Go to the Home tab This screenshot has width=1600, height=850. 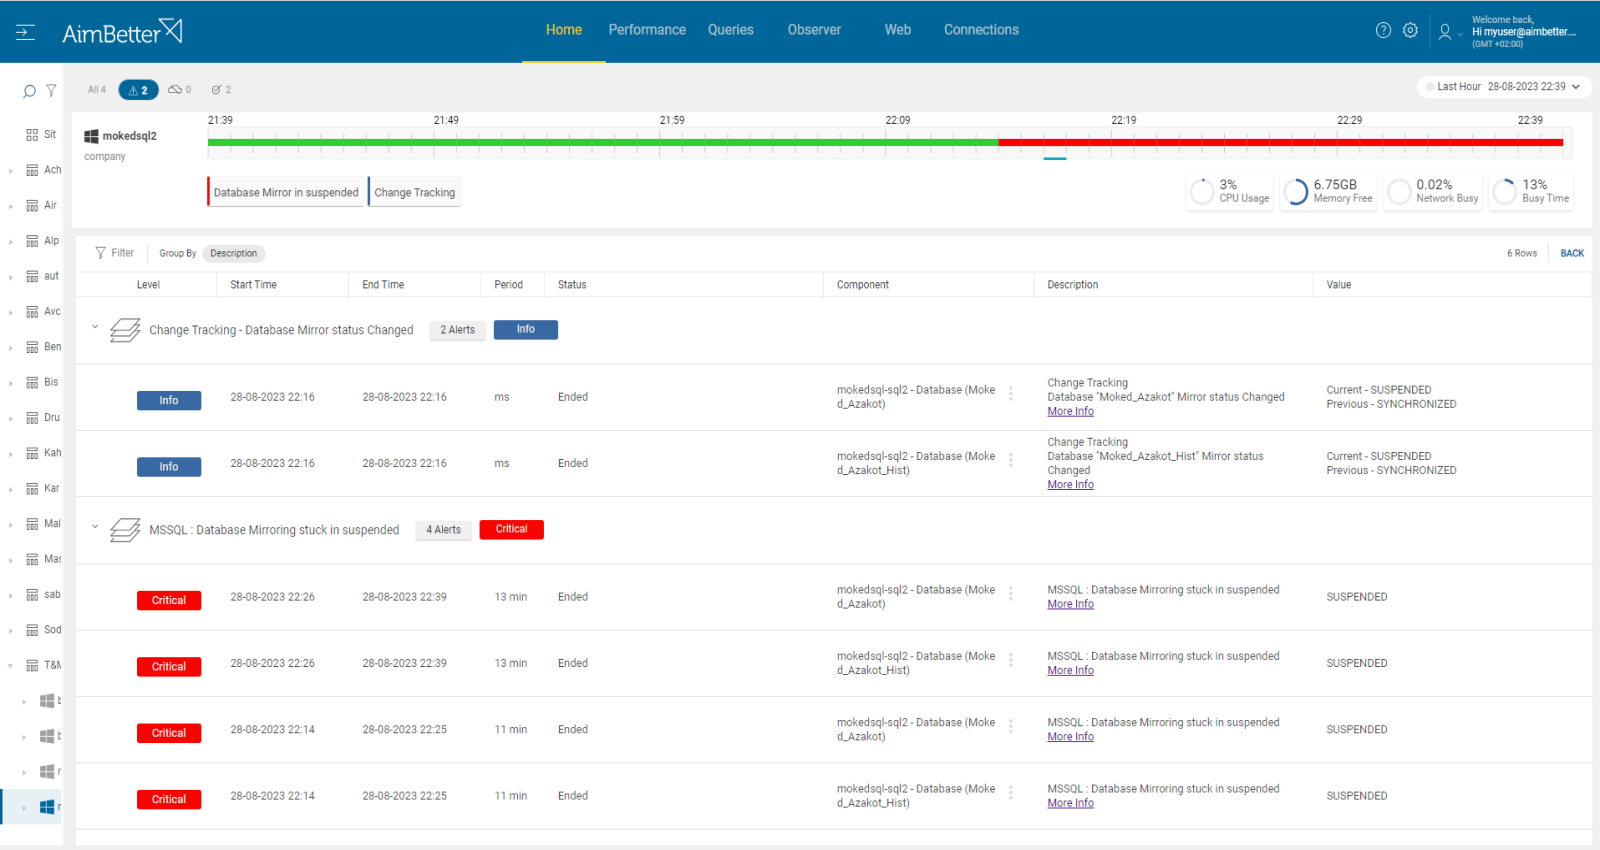564,30
